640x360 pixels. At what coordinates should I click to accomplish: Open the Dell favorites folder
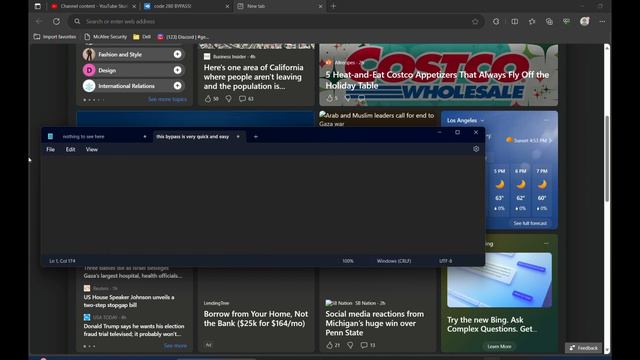142,37
